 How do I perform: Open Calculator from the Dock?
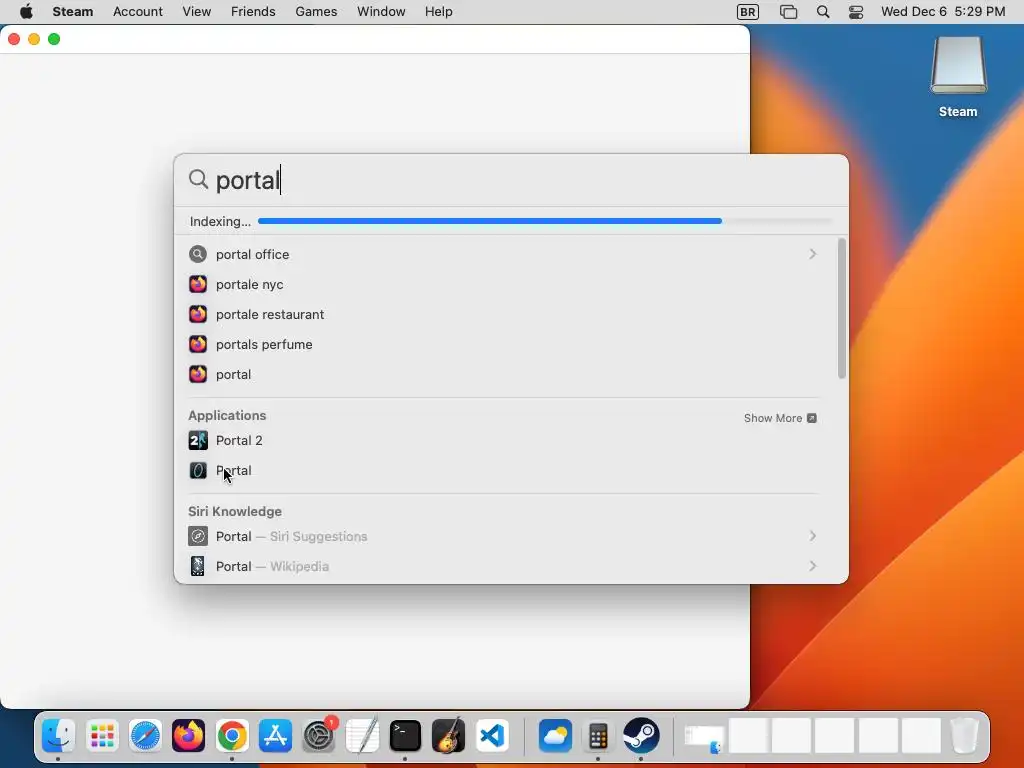(x=598, y=736)
